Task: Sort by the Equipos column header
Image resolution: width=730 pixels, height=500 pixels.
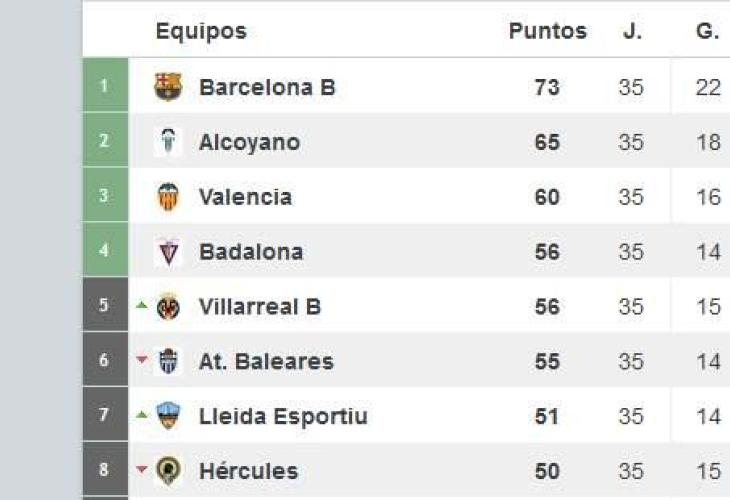Action: (200, 31)
